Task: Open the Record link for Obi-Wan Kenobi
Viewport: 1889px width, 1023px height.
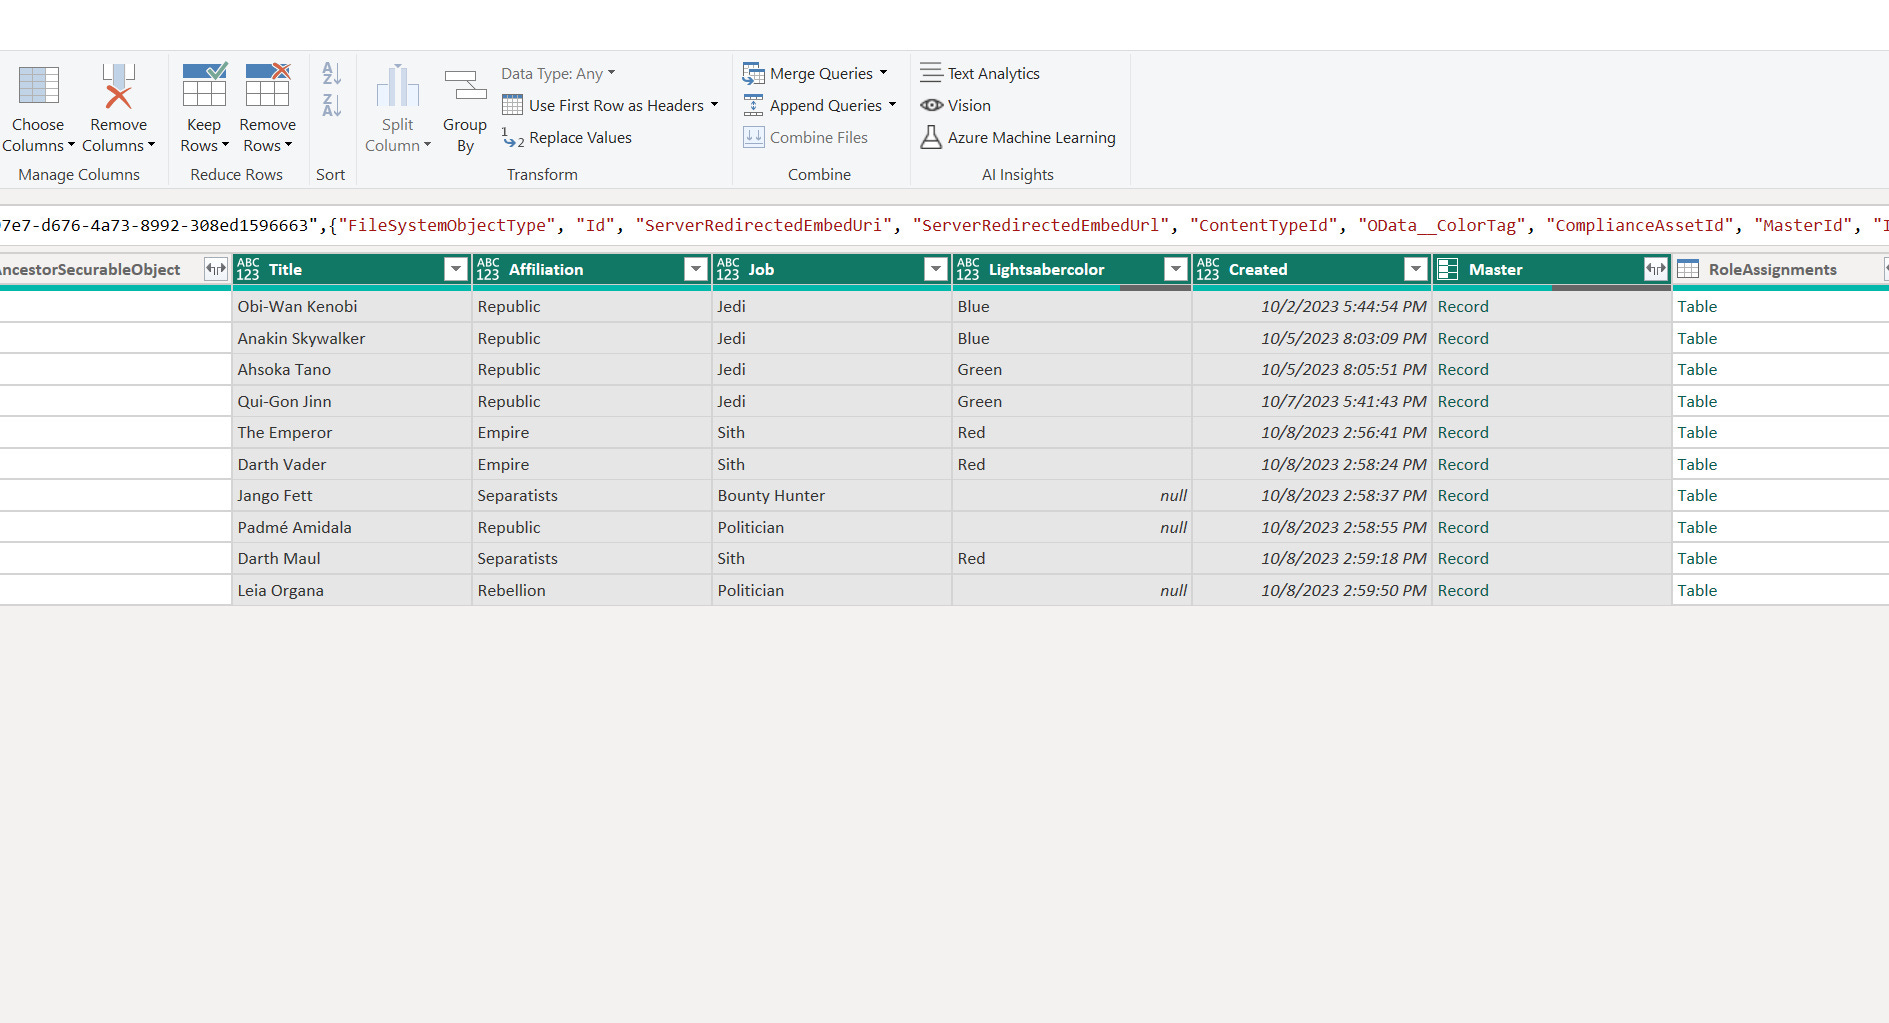Action: click(x=1463, y=306)
